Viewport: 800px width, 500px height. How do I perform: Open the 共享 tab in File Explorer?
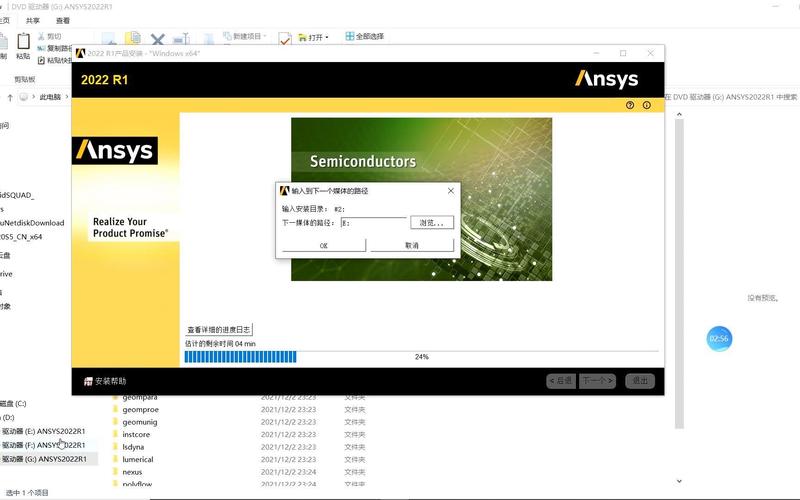click(x=33, y=20)
